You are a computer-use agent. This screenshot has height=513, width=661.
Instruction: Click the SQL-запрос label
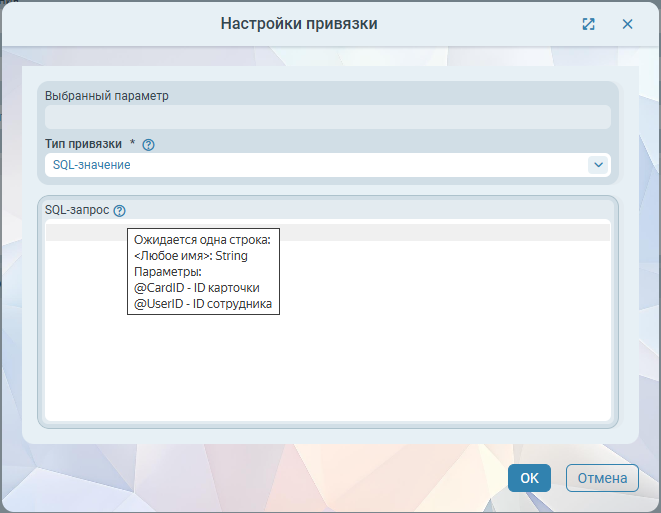pyautogui.click(x=77, y=211)
